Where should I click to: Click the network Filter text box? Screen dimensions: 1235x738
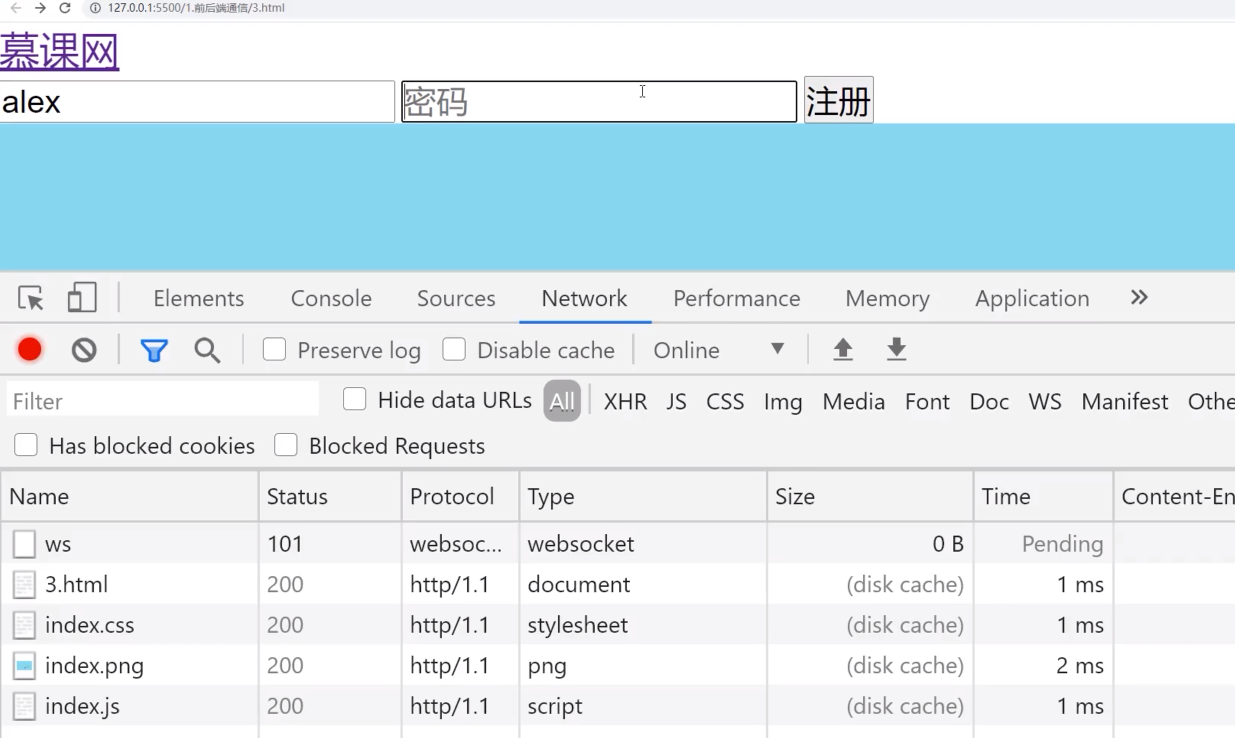click(163, 401)
